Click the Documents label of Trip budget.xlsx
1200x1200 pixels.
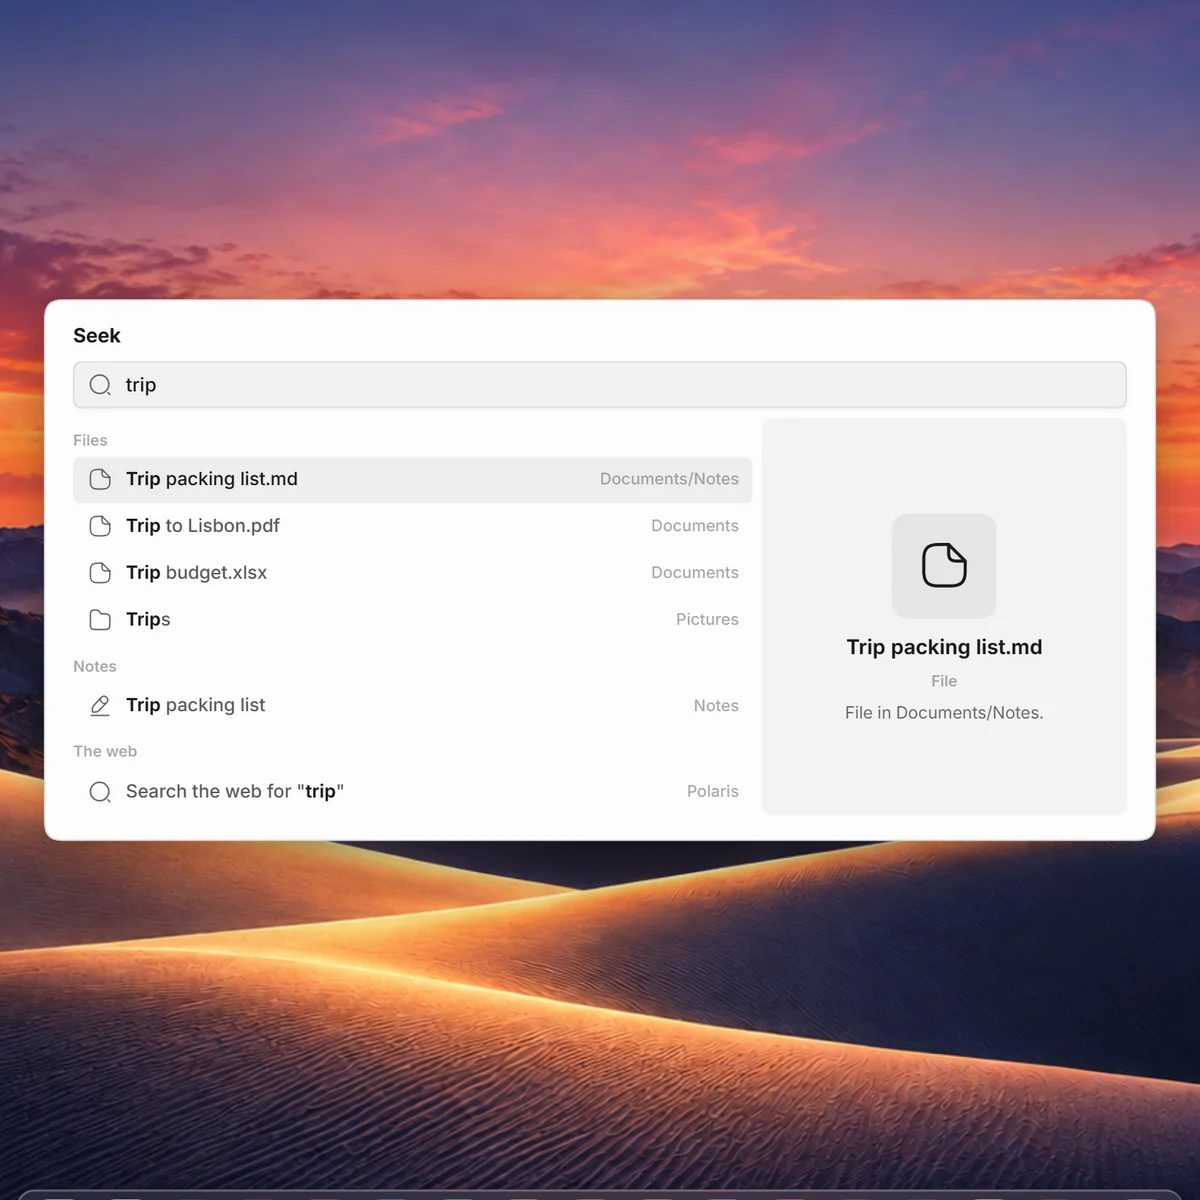coord(695,573)
